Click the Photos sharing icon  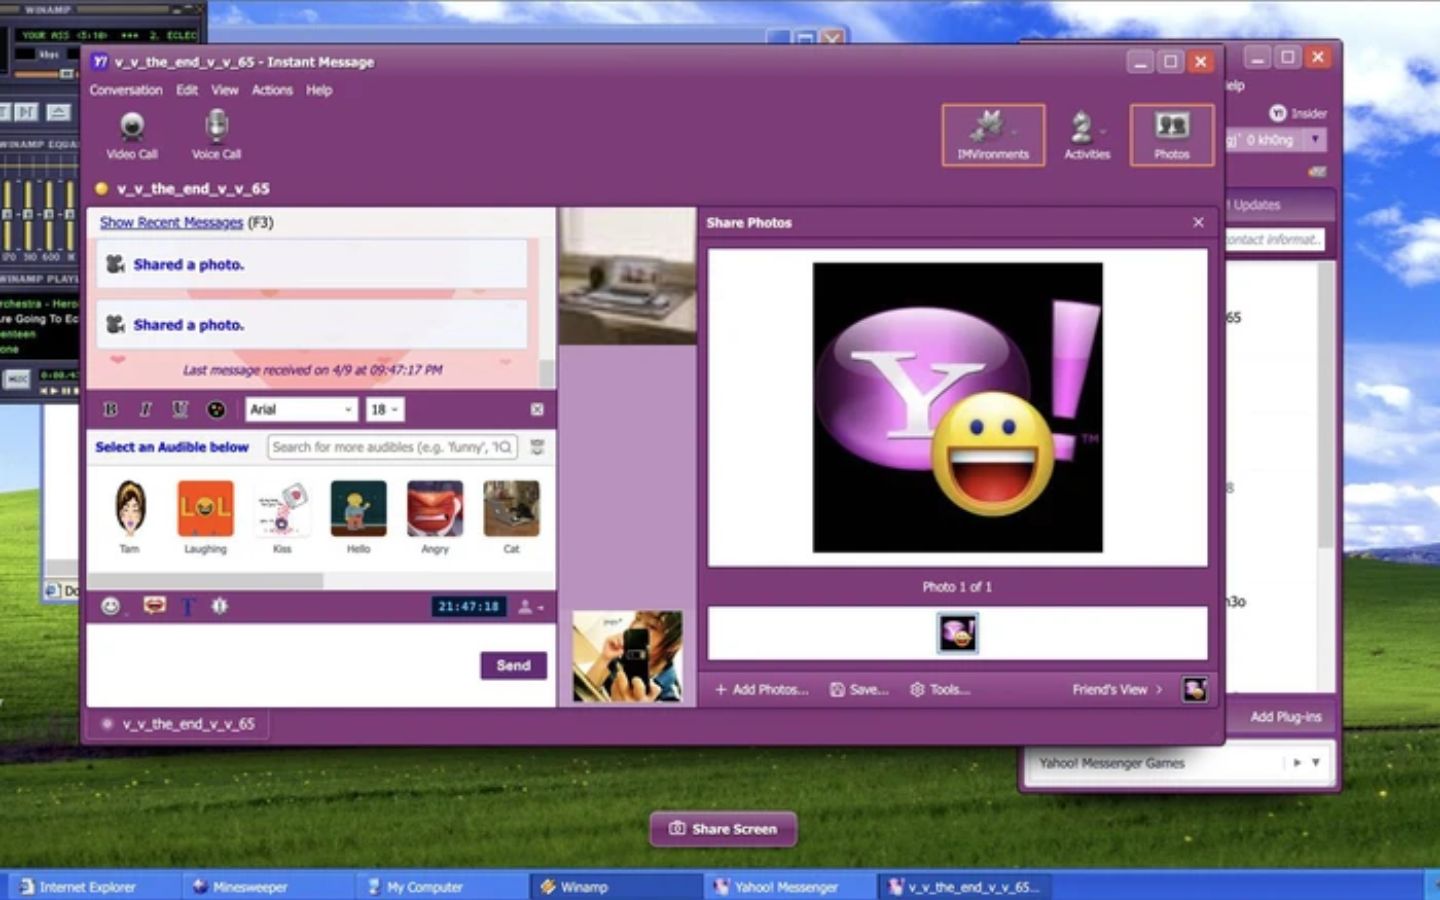click(1171, 134)
